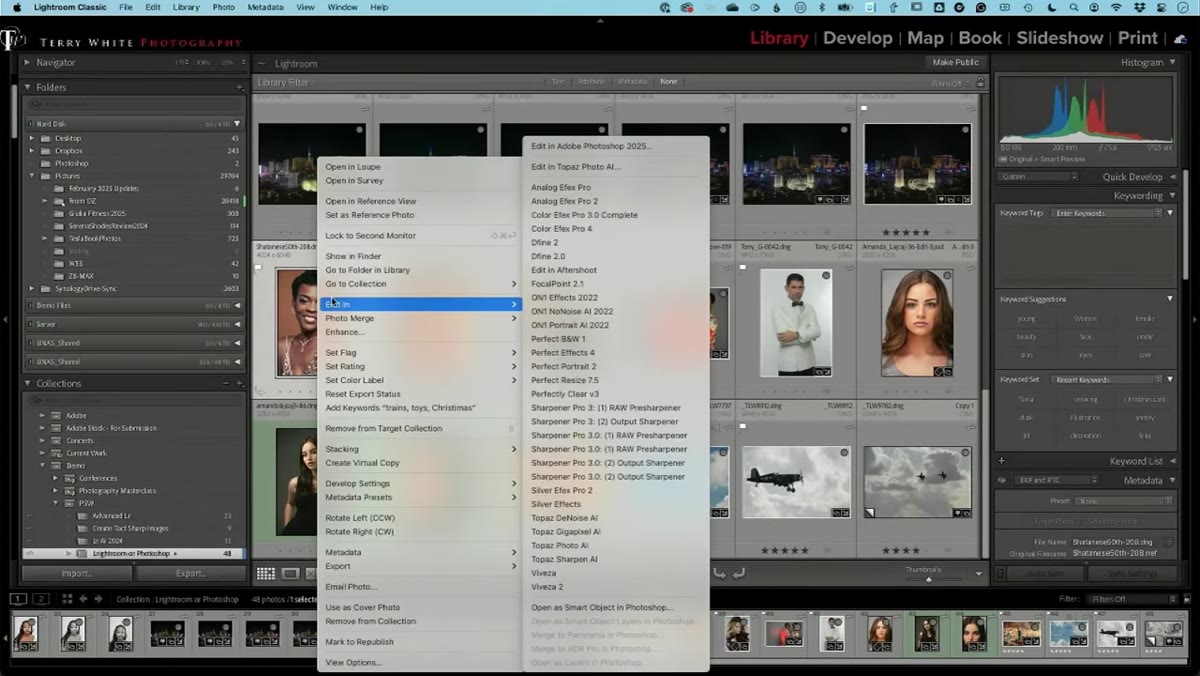1200x676 pixels.
Task: Open Keyword Set dropdown Recent Keywords
Action: [x=1106, y=380]
